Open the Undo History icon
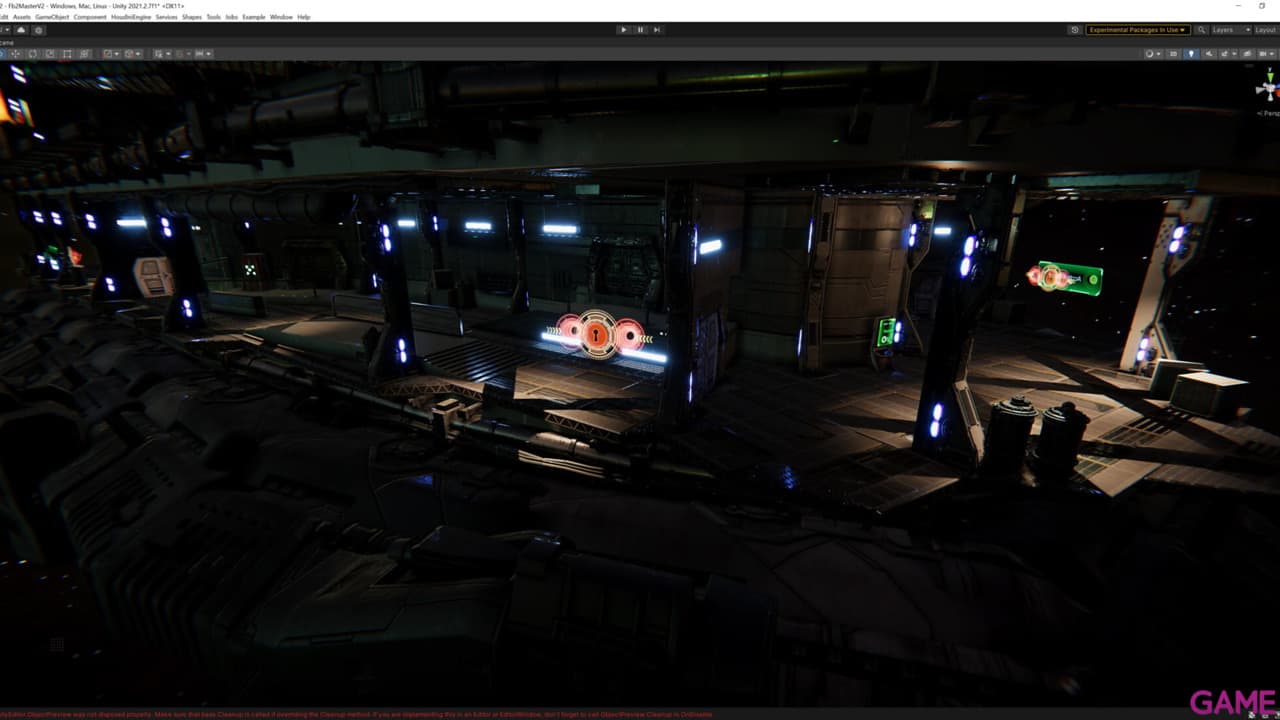Image resolution: width=1280 pixels, height=720 pixels. click(x=1075, y=30)
